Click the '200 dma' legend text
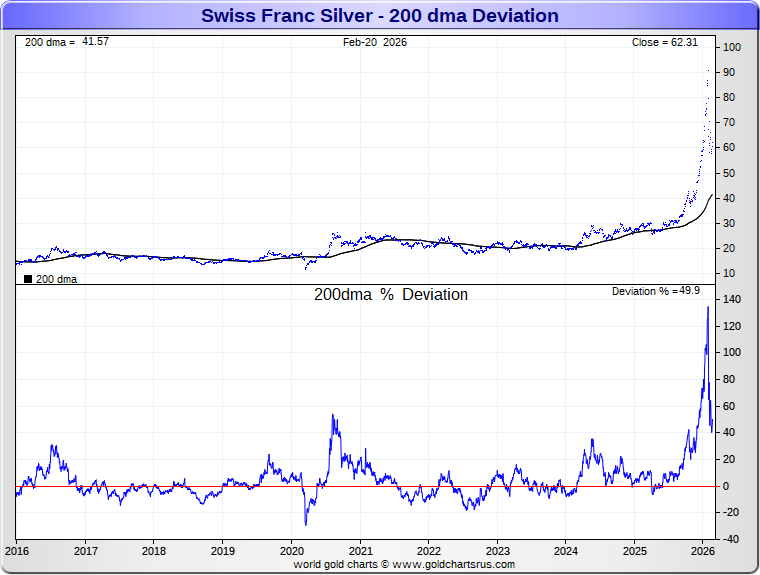The height and width of the screenshot is (575, 760). pos(56,279)
